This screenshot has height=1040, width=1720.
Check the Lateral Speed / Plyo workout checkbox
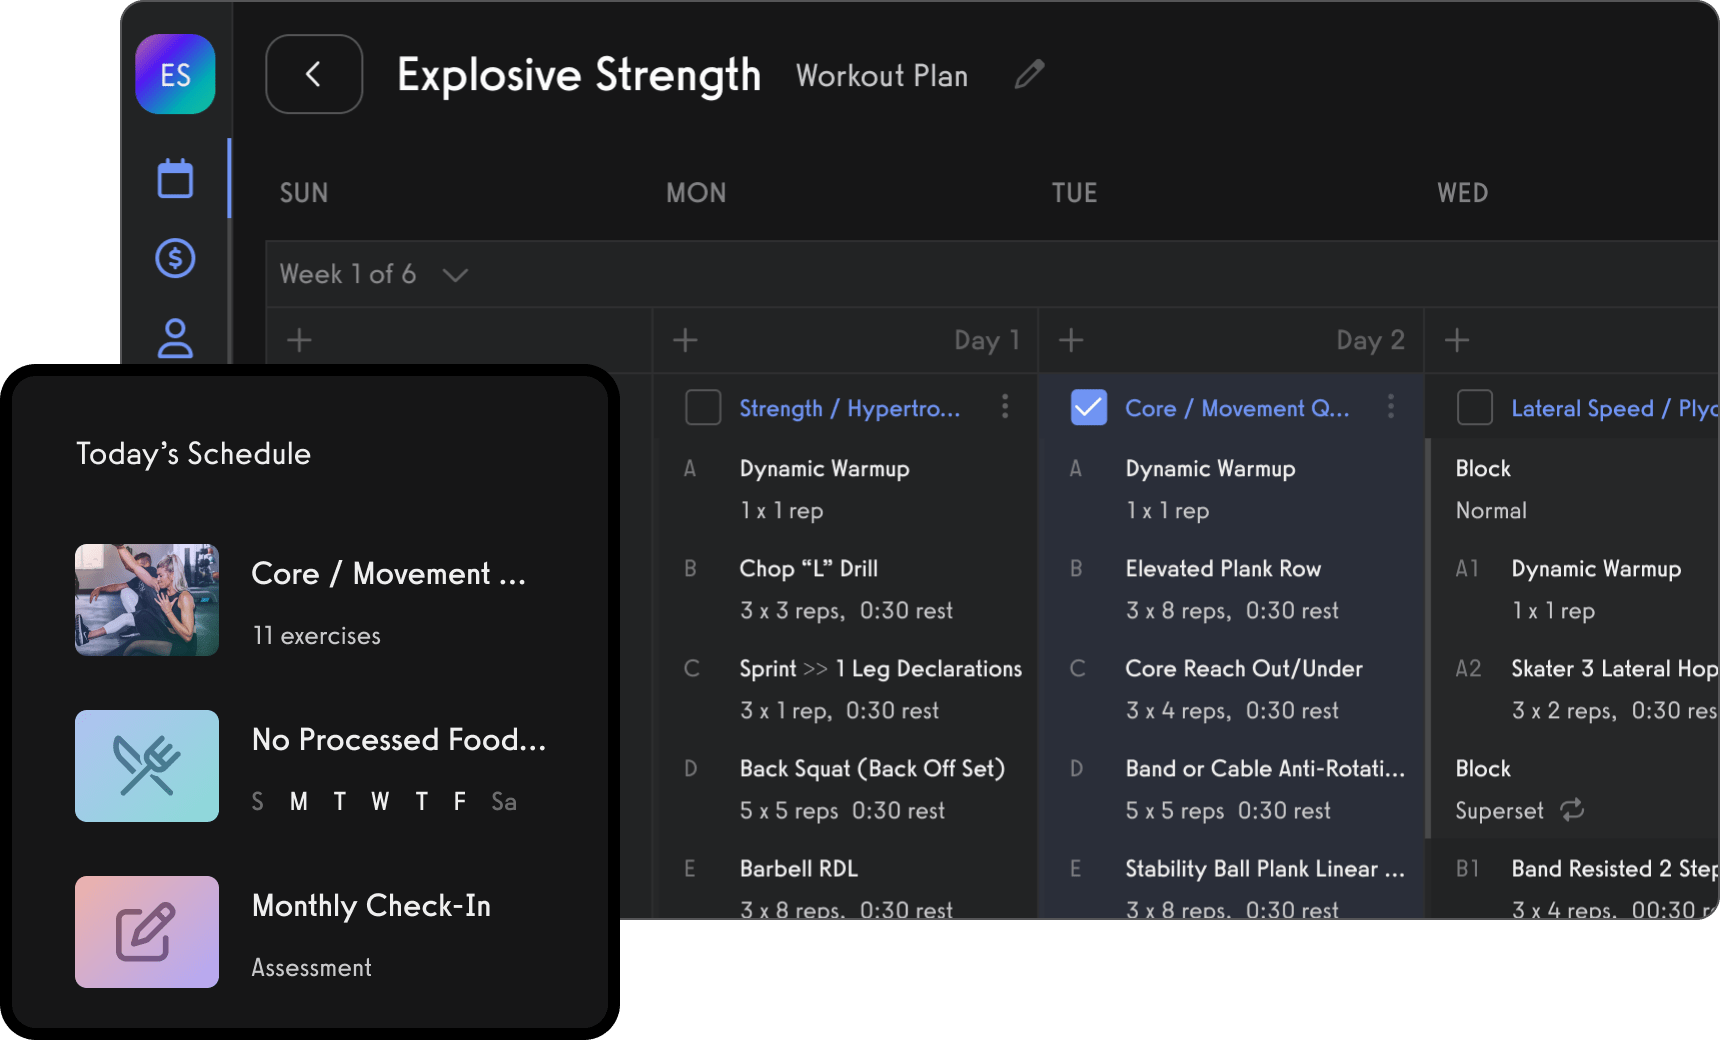(1475, 407)
